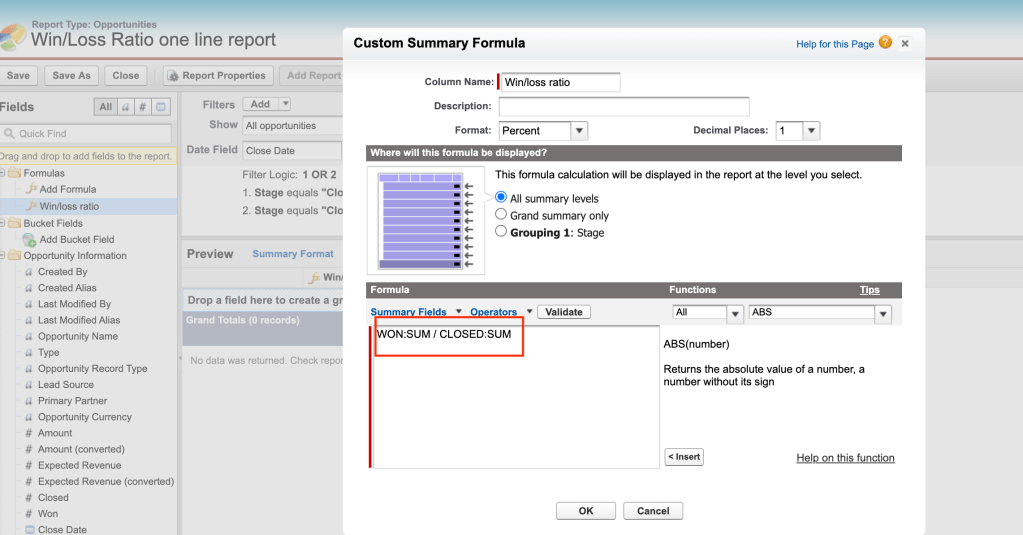Select Grouping 1: Stage radio button
The height and width of the screenshot is (535, 1023).
pos(502,232)
